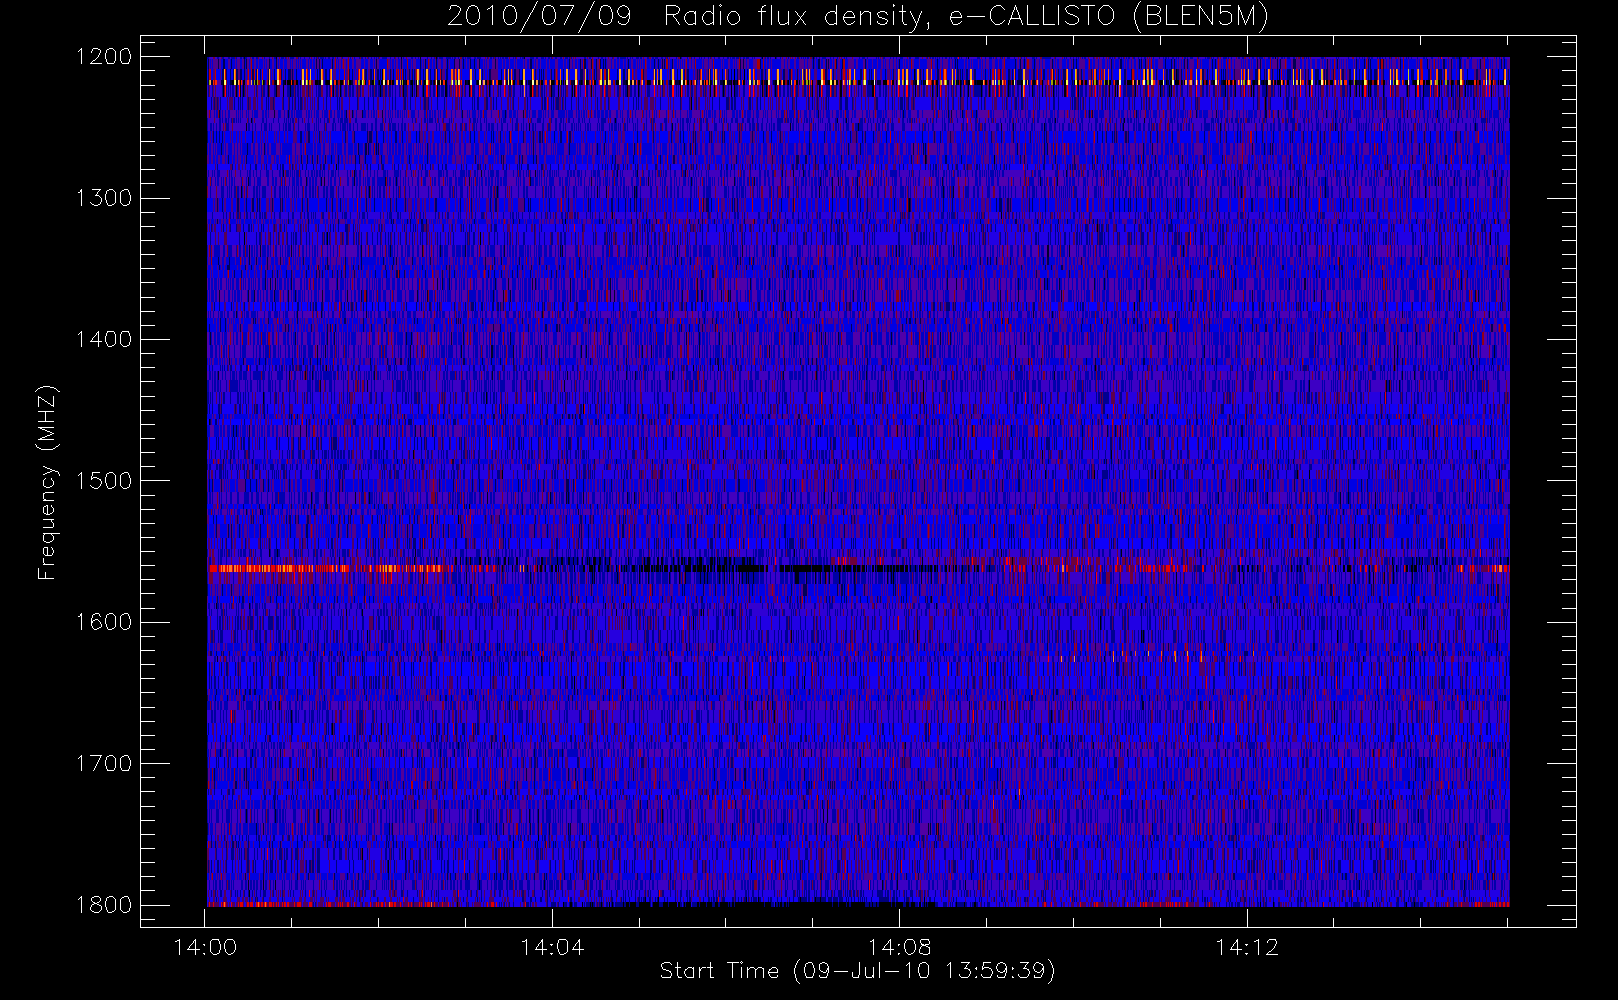
Task: Select the 1600 frequency tick label
Action: pos(104,622)
